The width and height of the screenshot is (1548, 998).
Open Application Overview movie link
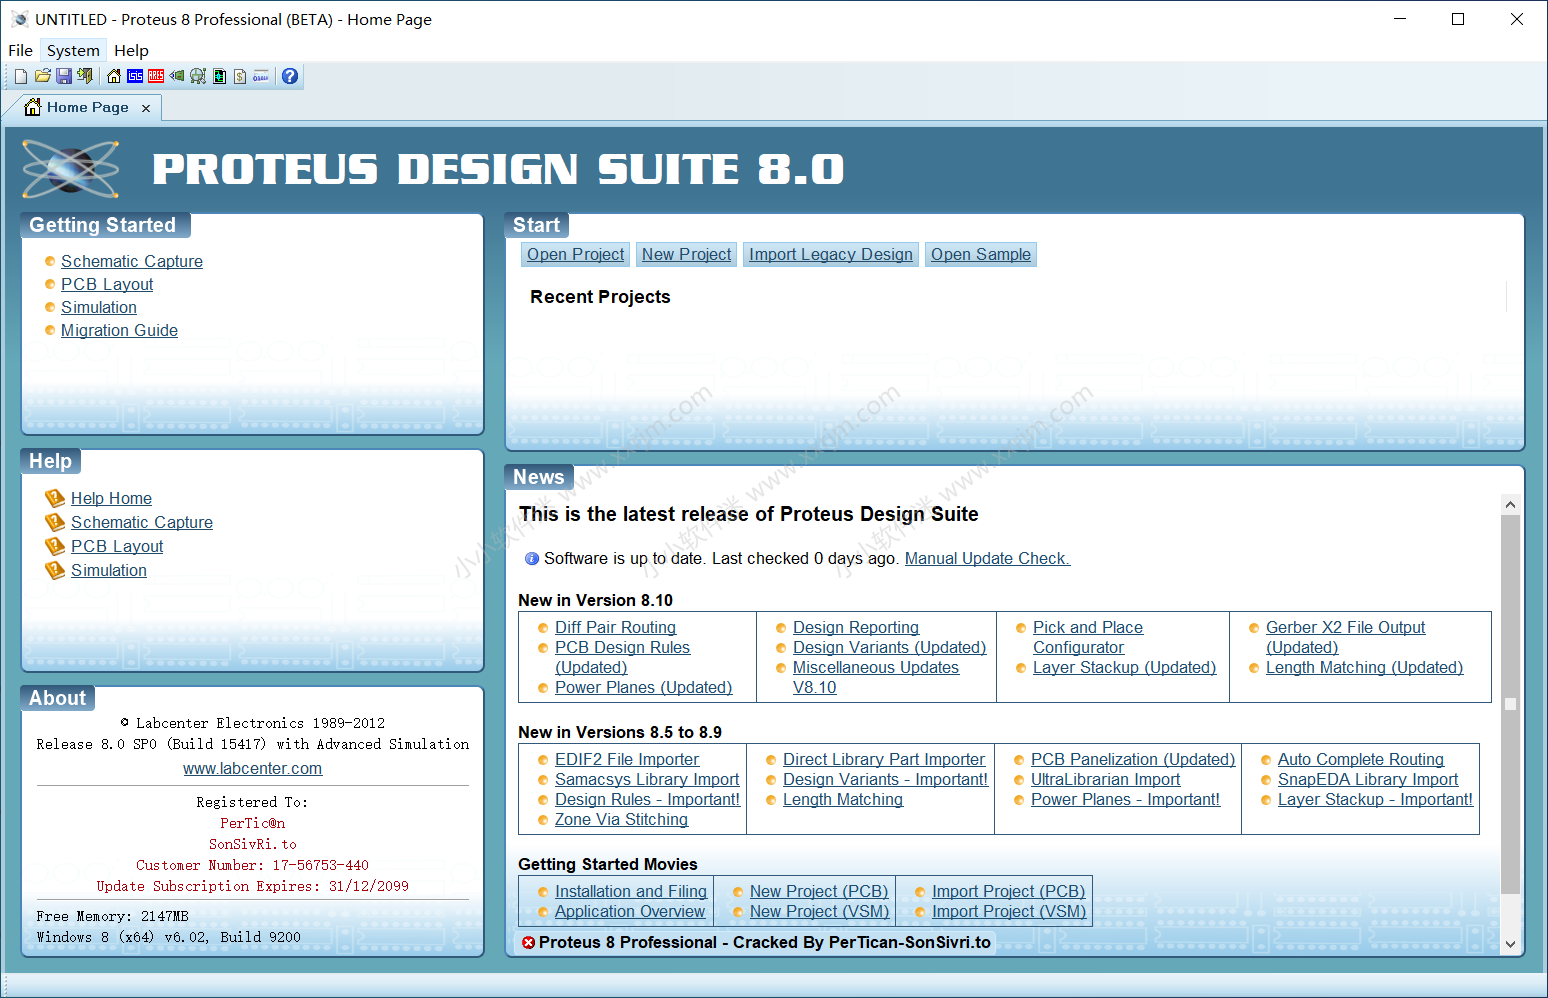coord(630,911)
